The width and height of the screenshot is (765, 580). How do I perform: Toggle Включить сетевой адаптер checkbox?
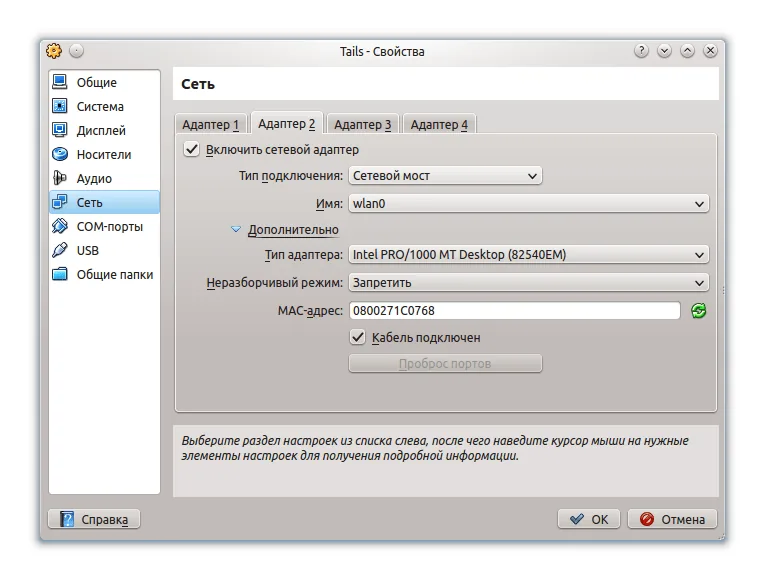coord(192,150)
